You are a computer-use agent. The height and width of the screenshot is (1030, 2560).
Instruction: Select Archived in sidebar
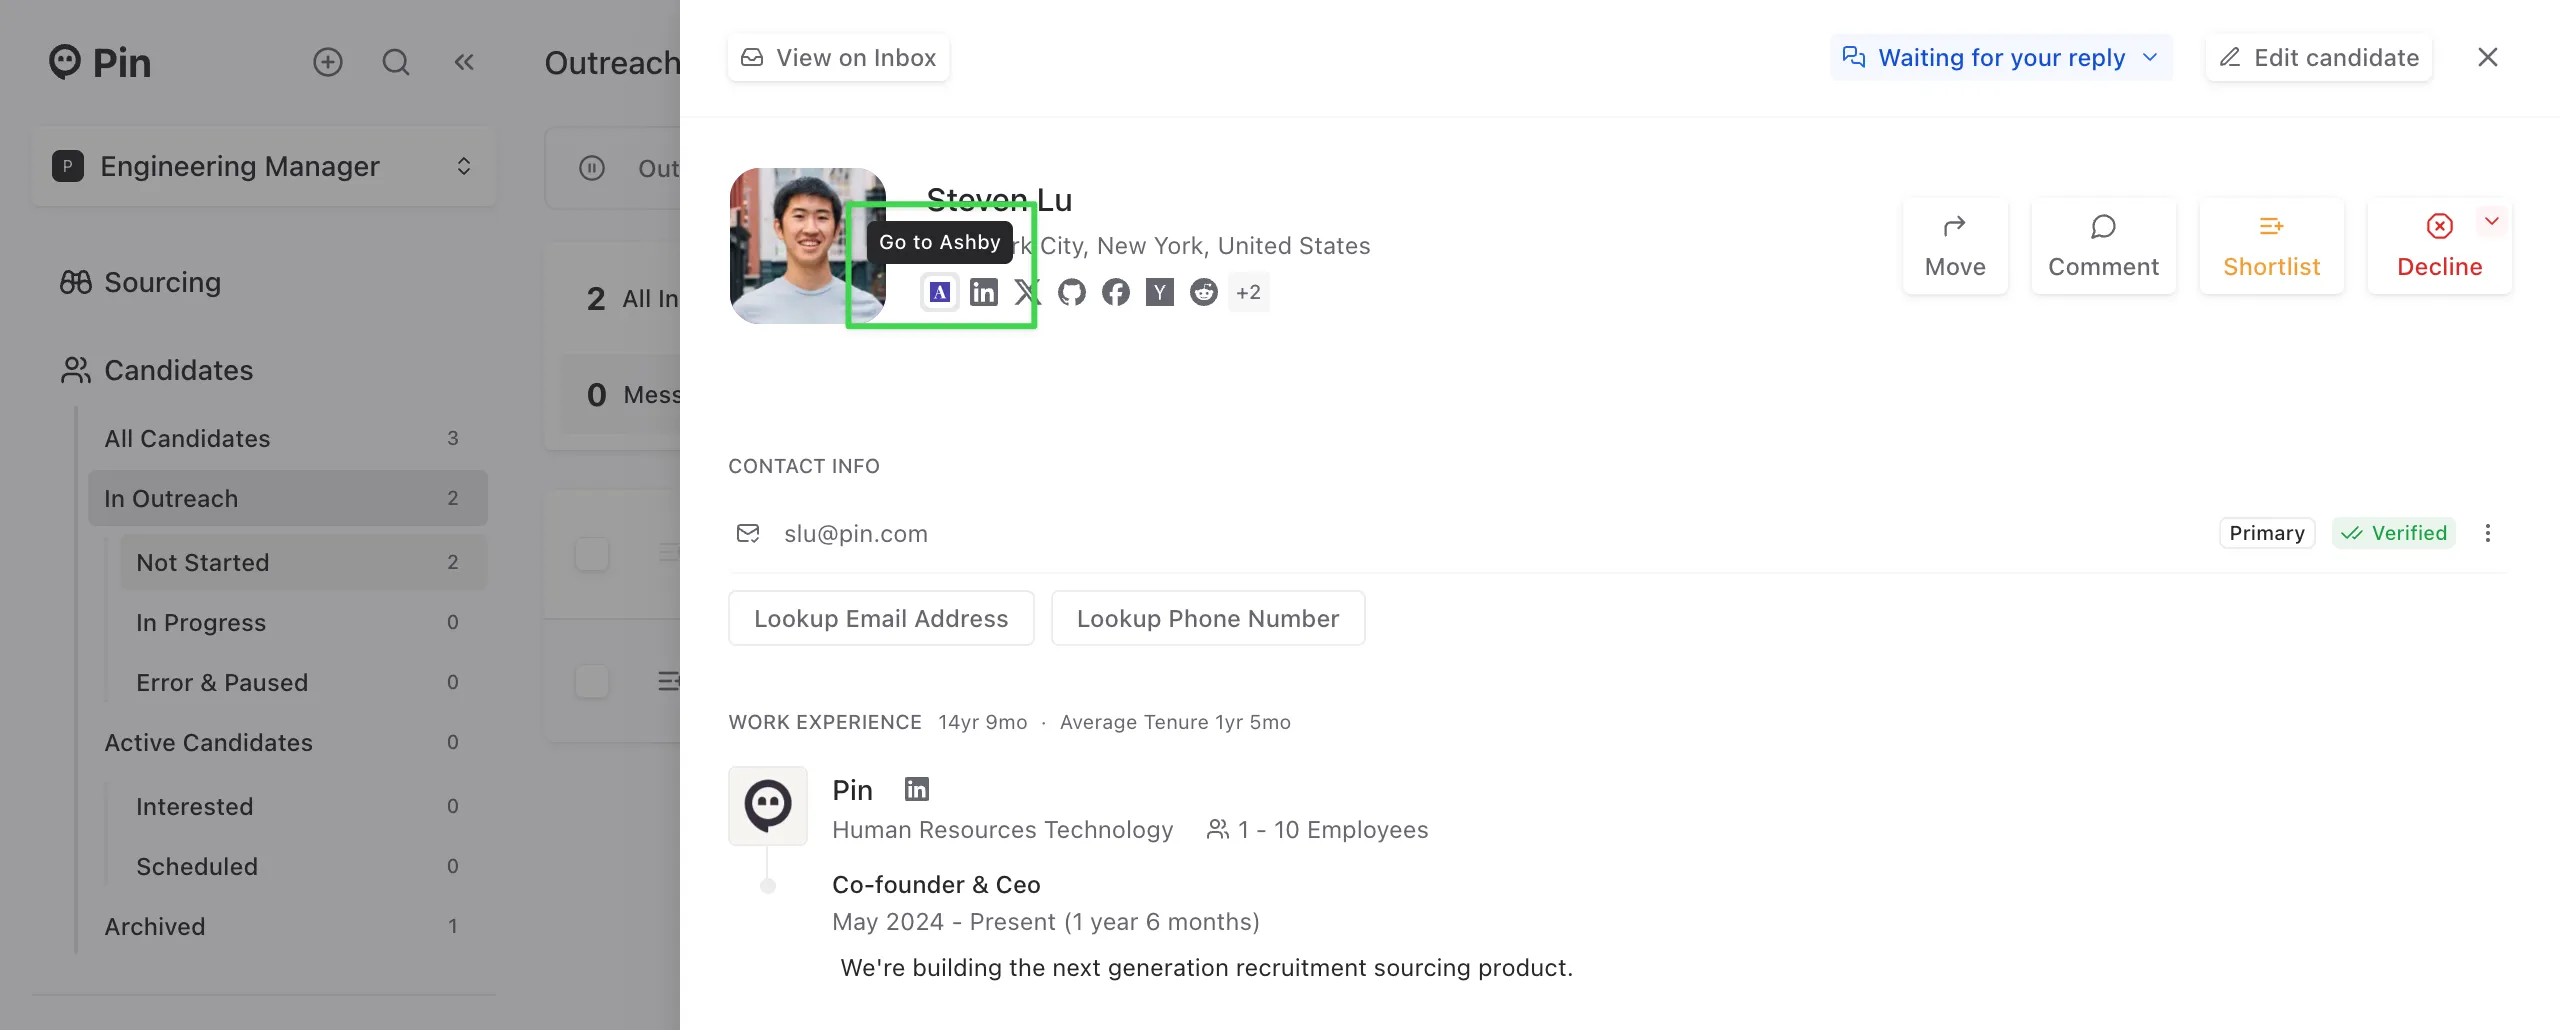point(288,926)
